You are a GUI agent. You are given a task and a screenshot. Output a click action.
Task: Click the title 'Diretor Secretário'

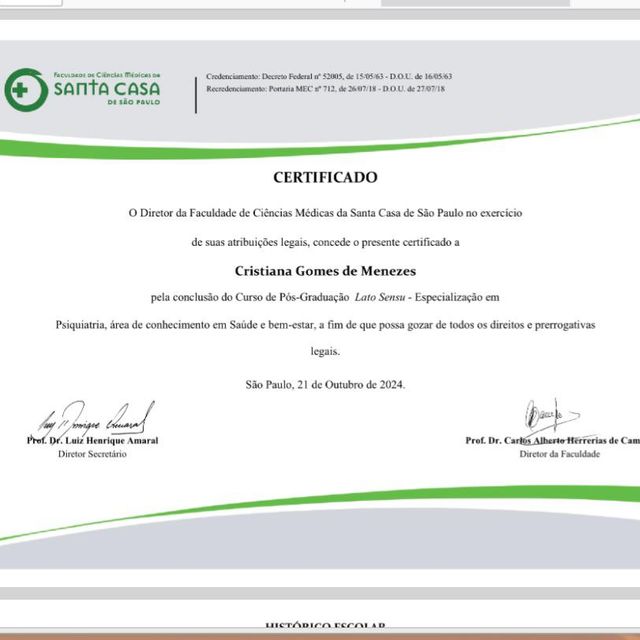[92, 454]
